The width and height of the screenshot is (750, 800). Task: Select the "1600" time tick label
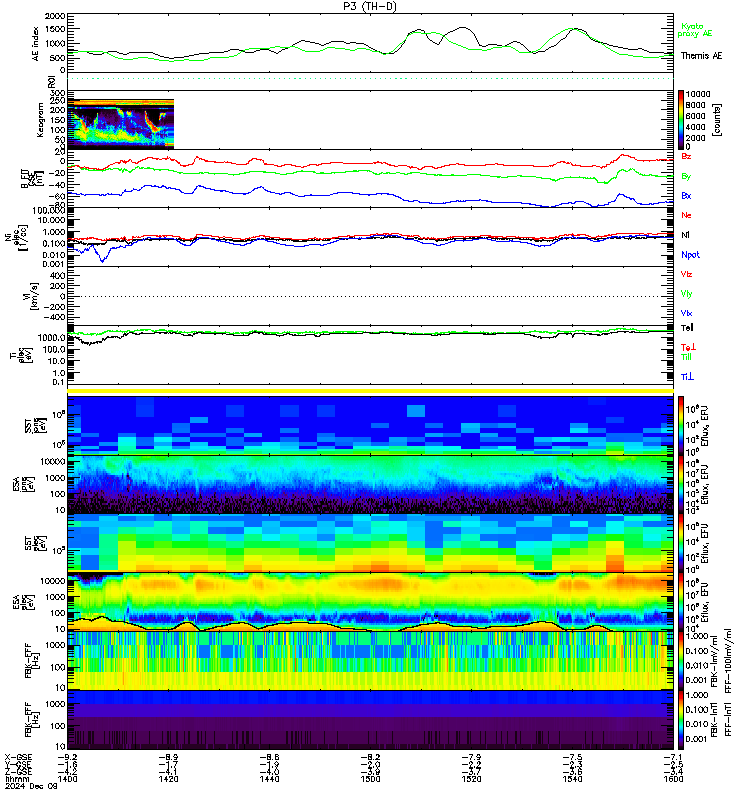[673, 779]
